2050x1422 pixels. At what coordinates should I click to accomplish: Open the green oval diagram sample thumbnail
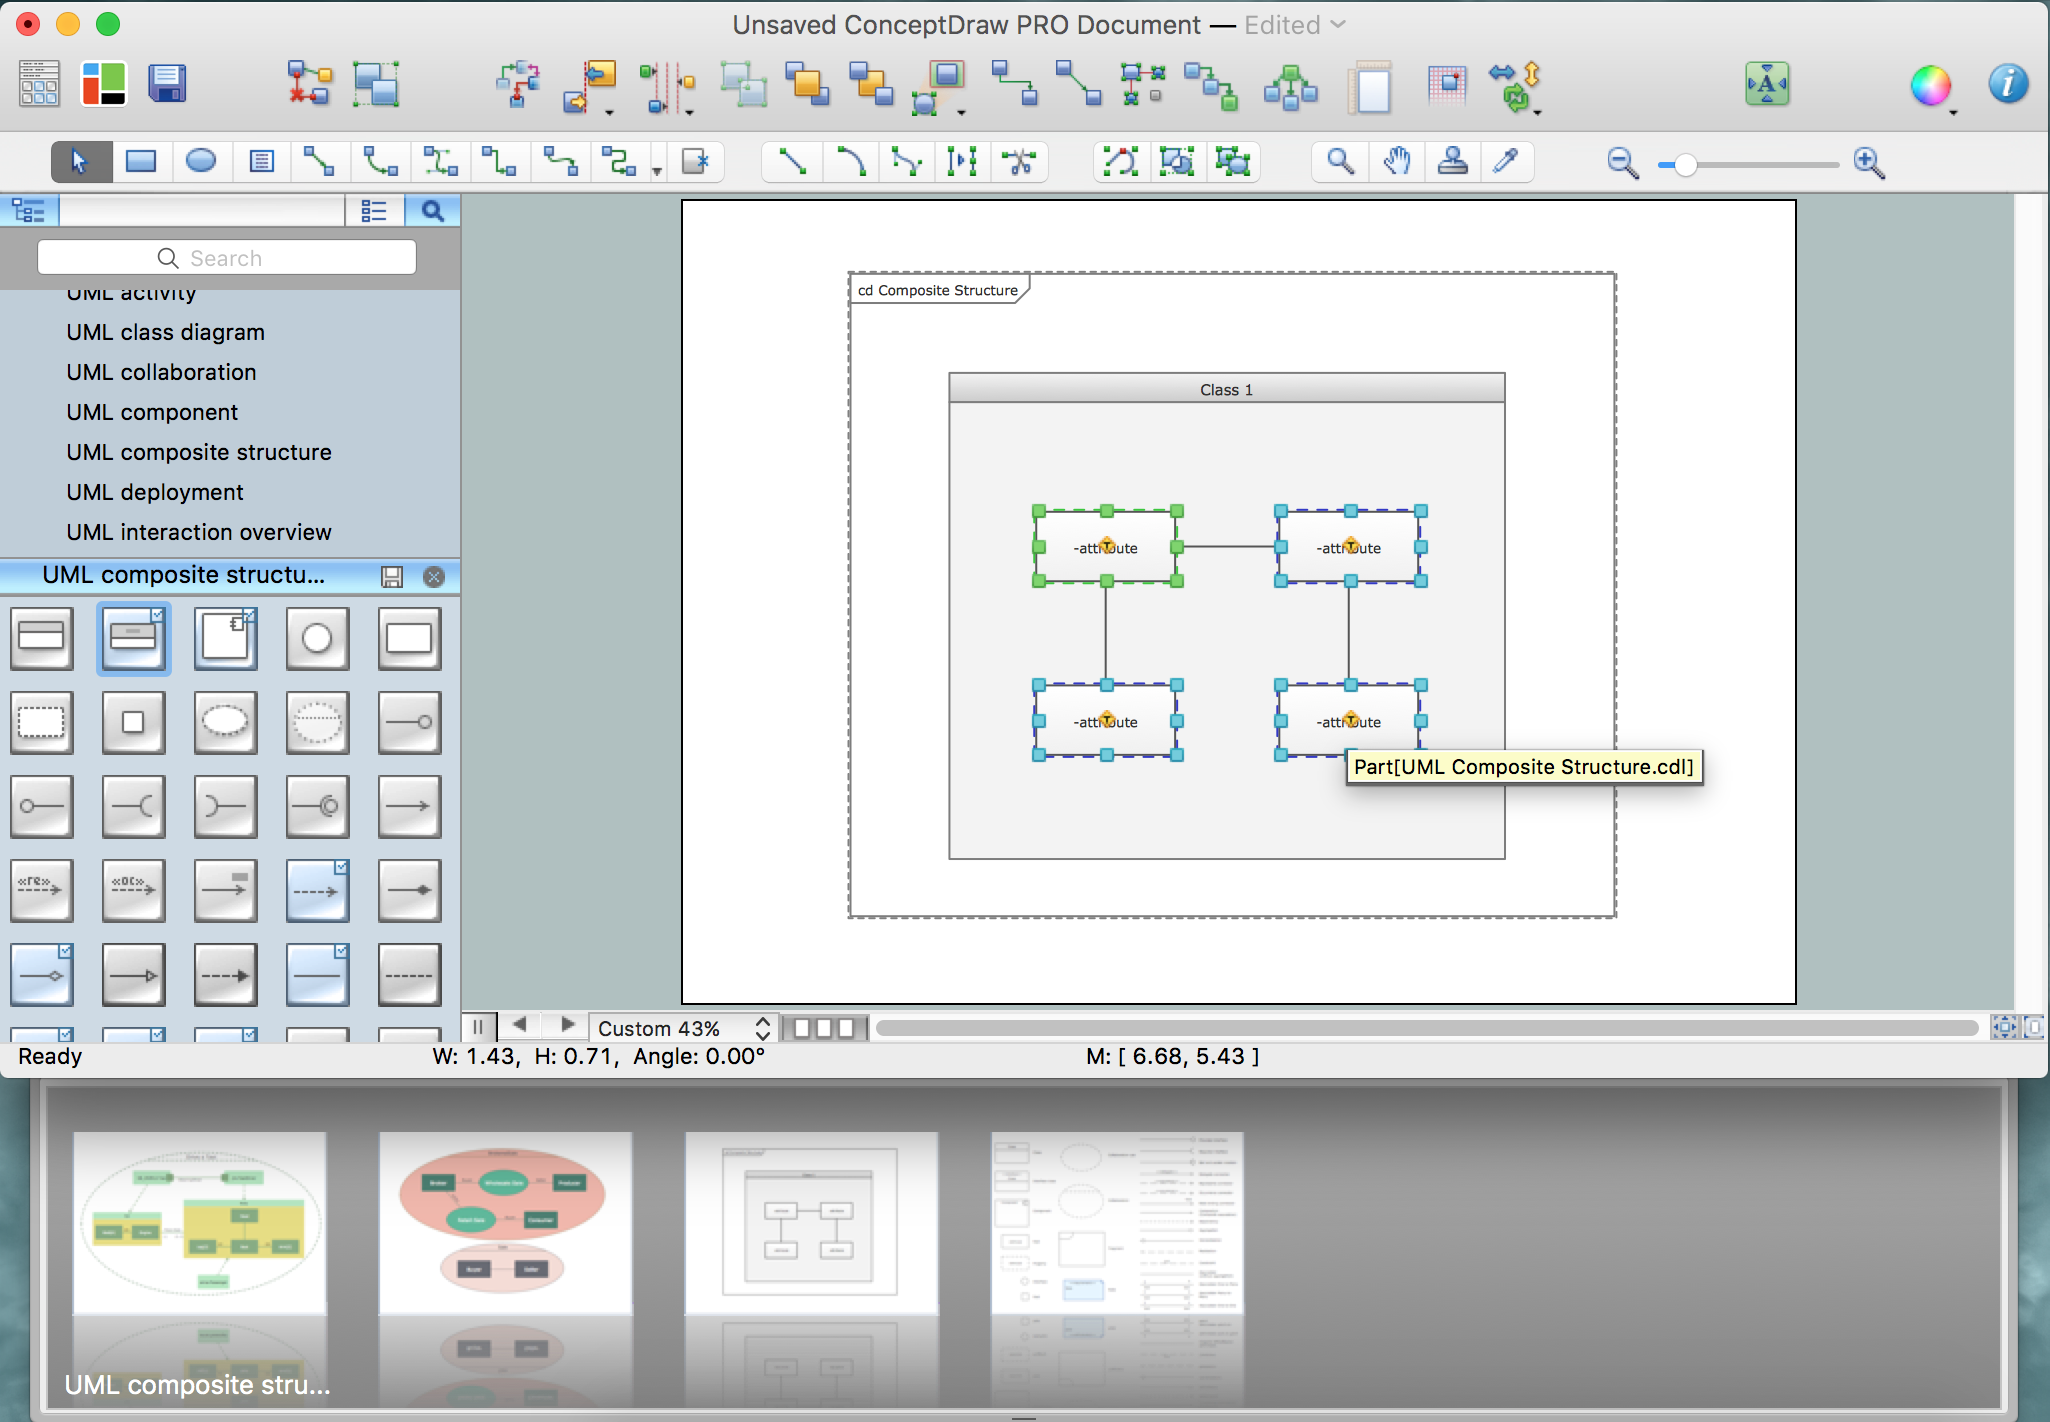click(x=200, y=1222)
